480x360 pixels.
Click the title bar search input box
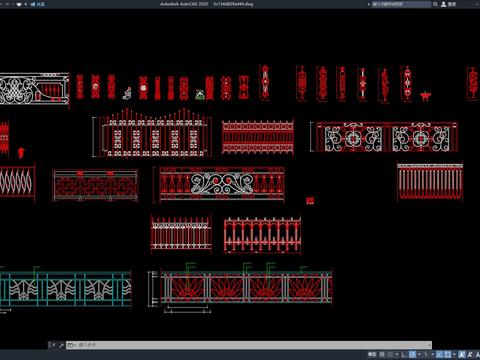pyautogui.click(x=402, y=4)
